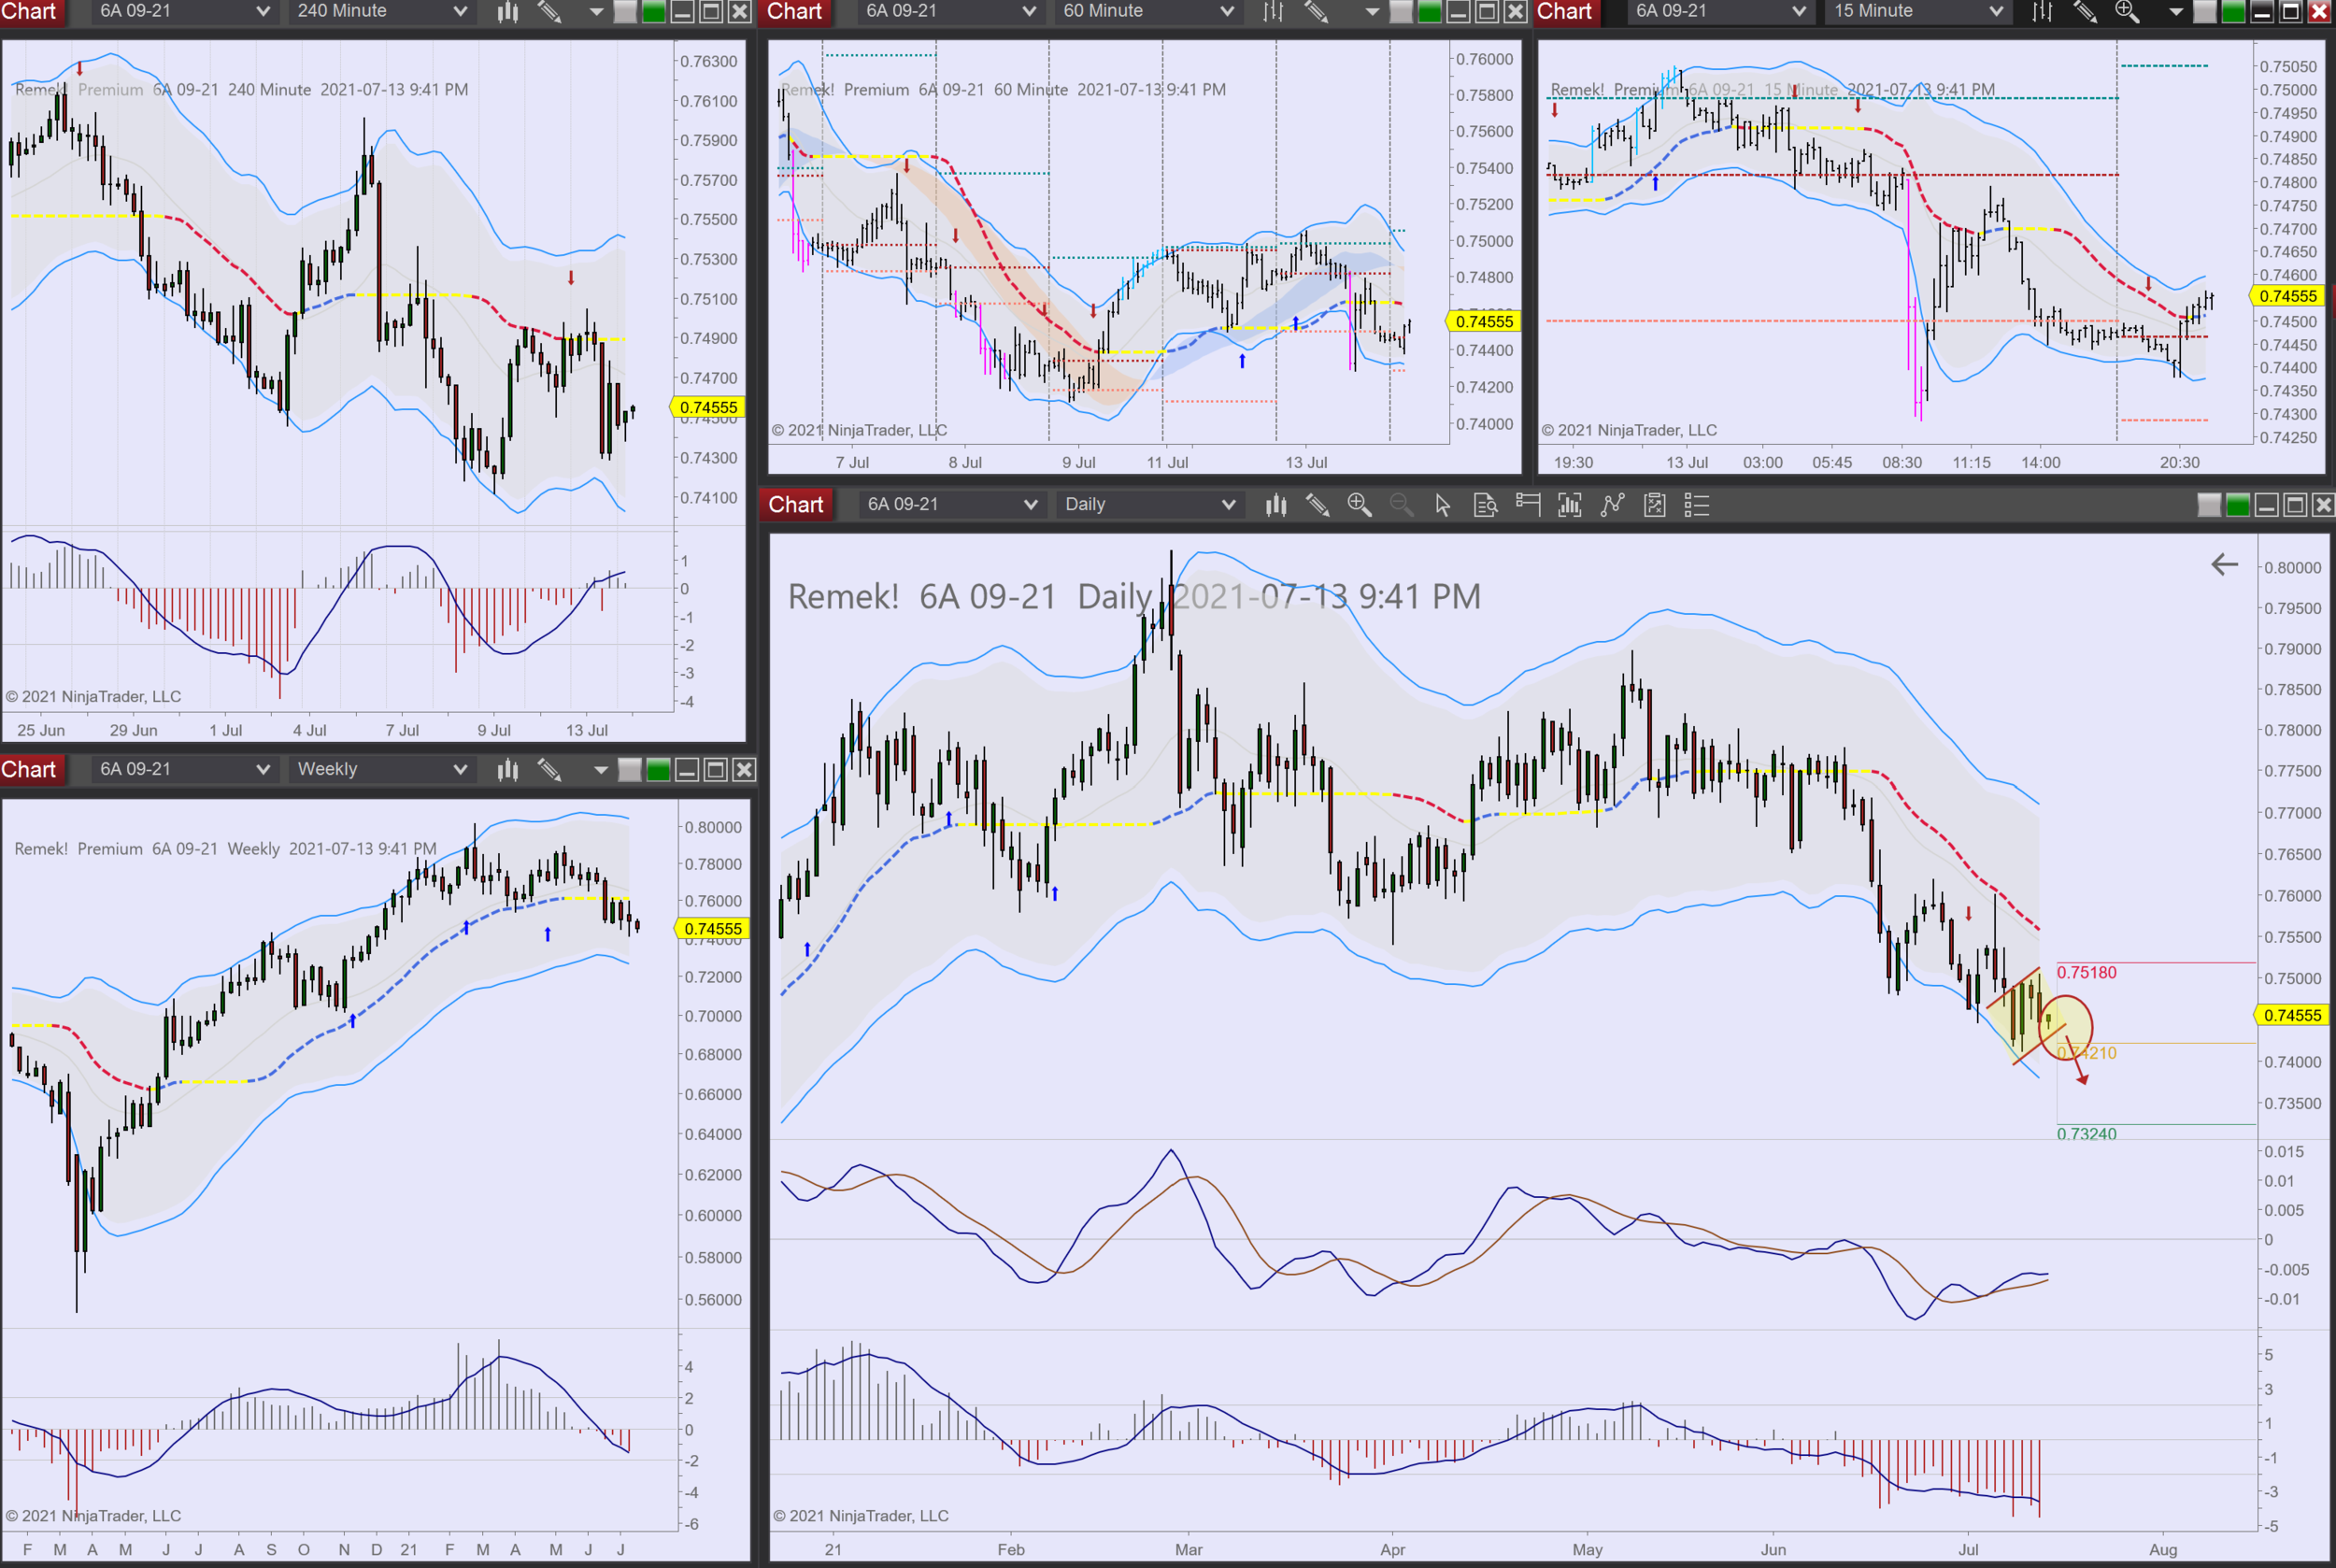Image resolution: width=2336 pixels, height=1568 pixels.
Task: Open Data Series icon in Daily chart
Action: (x=1276, y=505)
